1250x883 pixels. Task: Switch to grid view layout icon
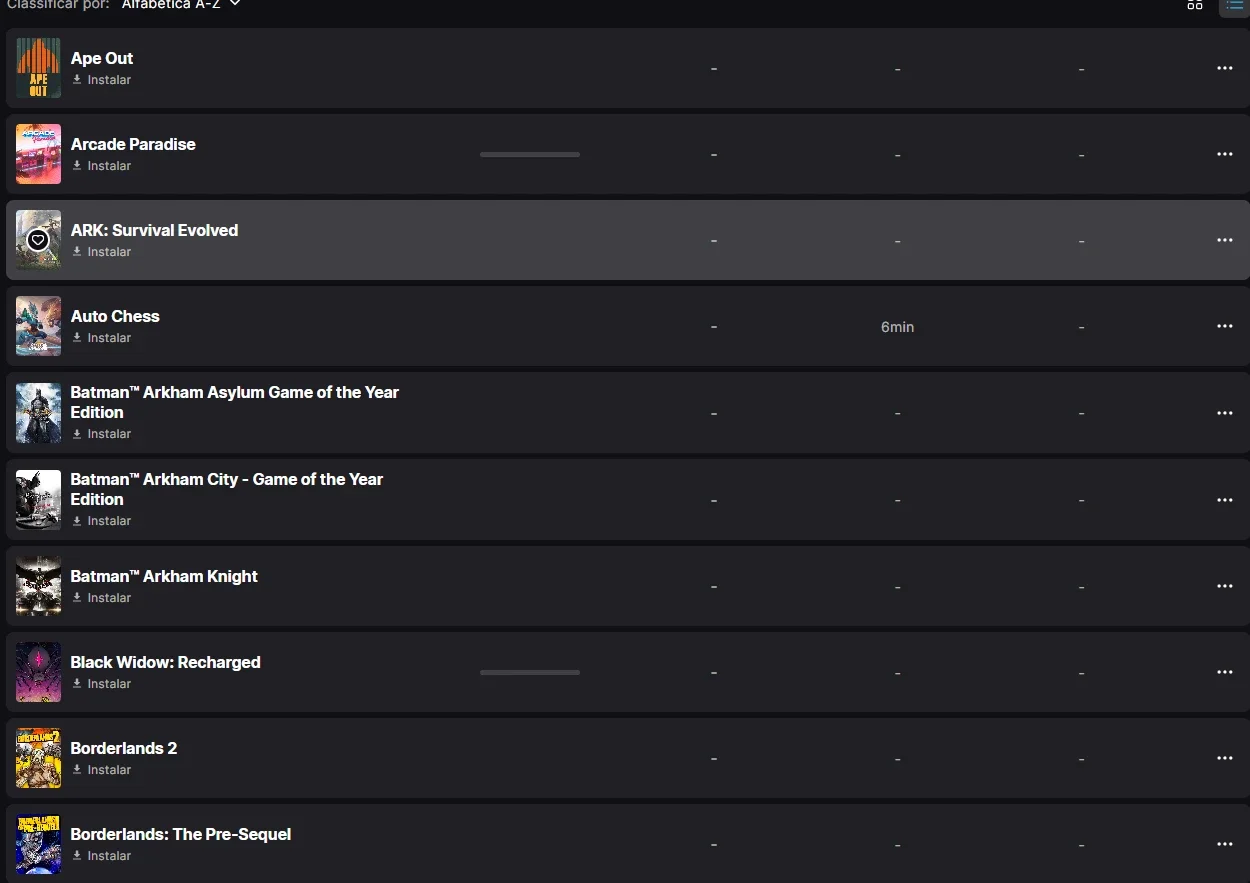1195,4
